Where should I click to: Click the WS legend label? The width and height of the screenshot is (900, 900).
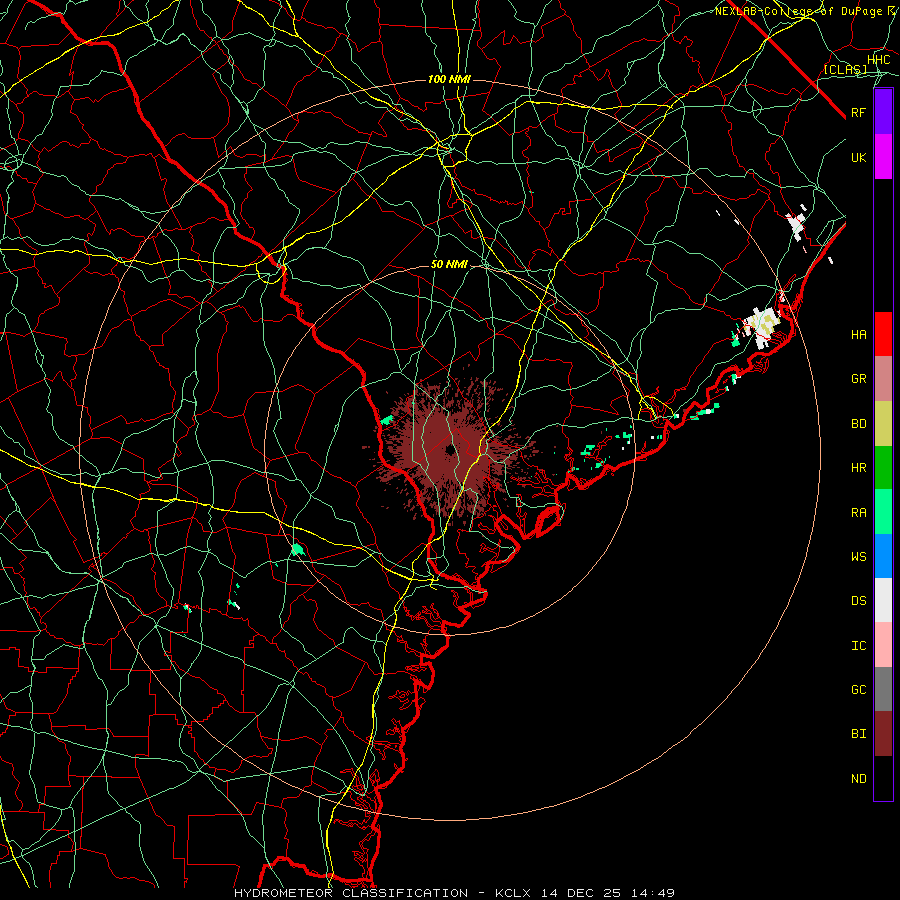(858, 557)
